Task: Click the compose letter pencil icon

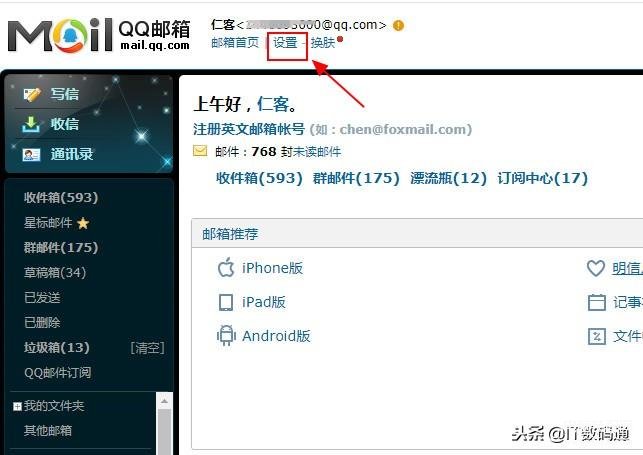Action: (32, 95)
